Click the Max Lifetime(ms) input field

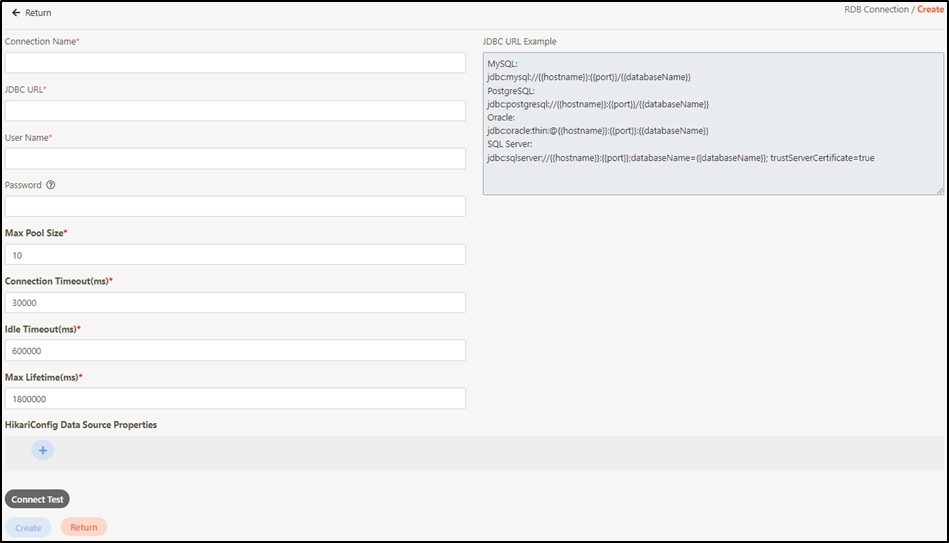click(235, 399)
